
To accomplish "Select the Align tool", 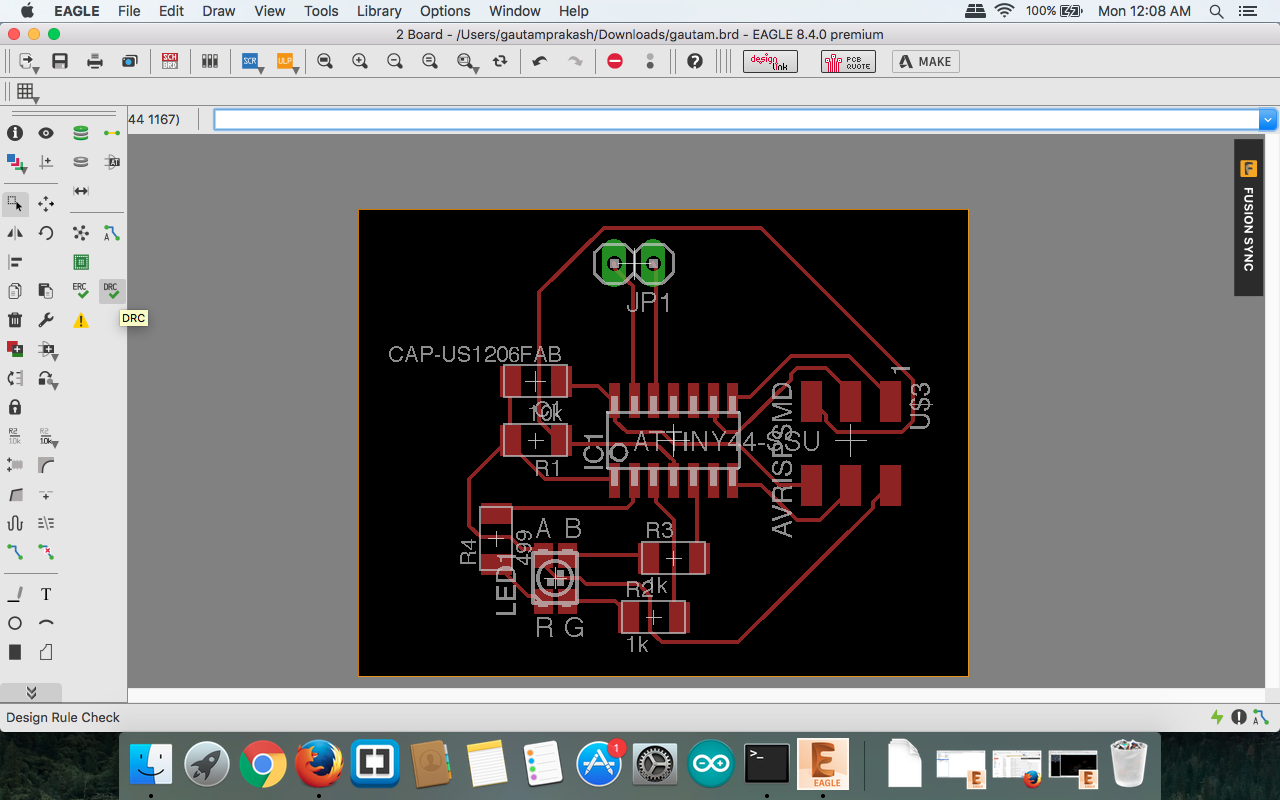I will point(15,262).
